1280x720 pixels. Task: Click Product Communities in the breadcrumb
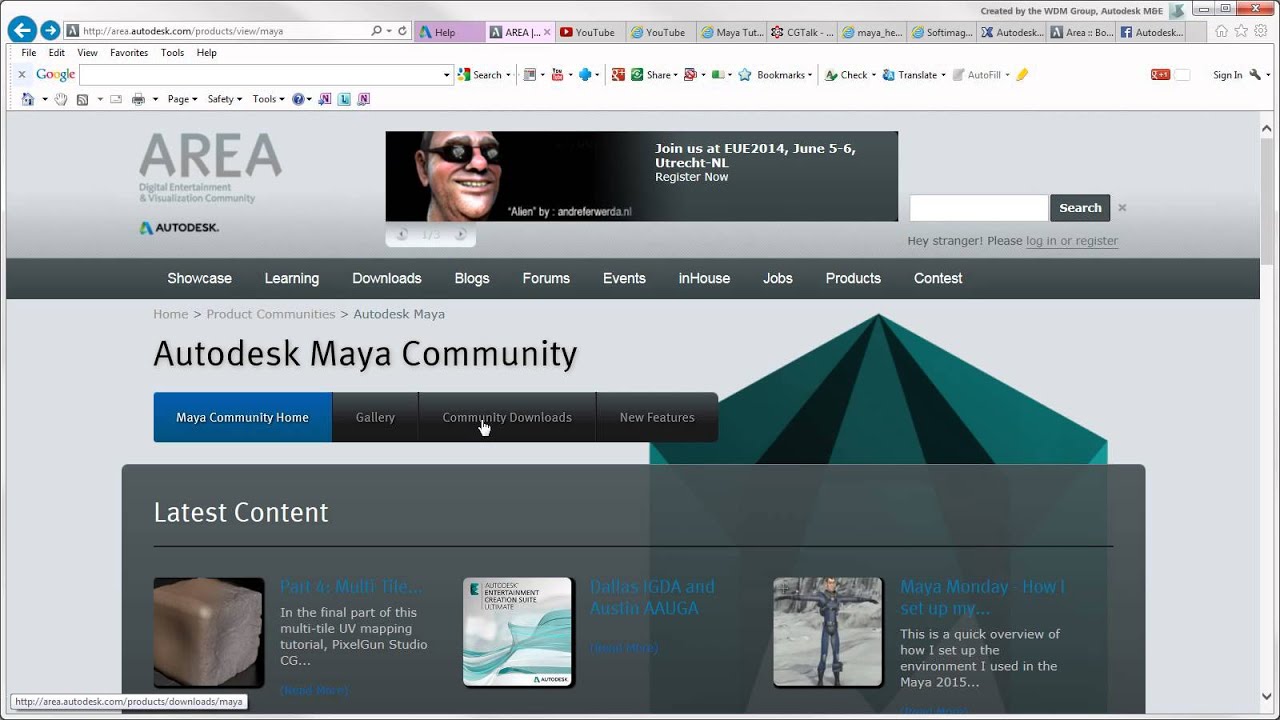(x=271, y=314)
